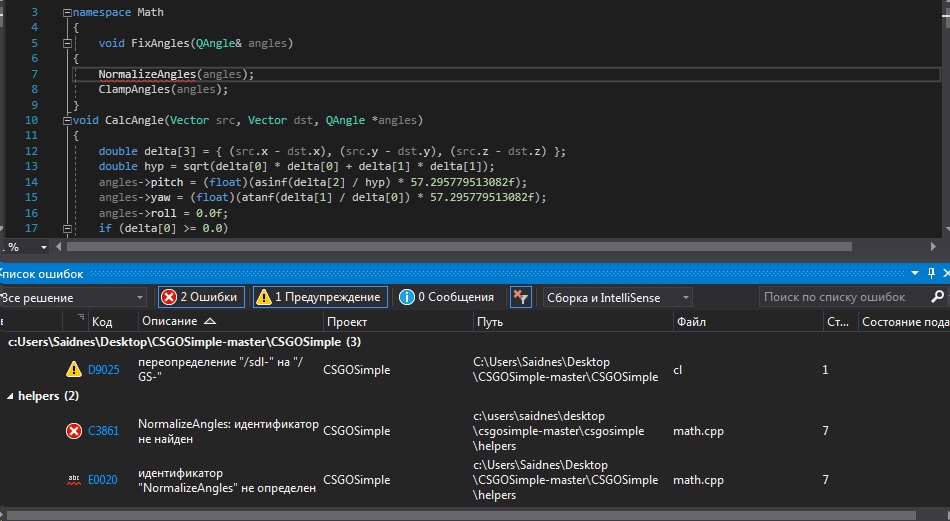Select '"NormalizeAngles" не определен' description
The image size is (950, 521).
point(227,480)
